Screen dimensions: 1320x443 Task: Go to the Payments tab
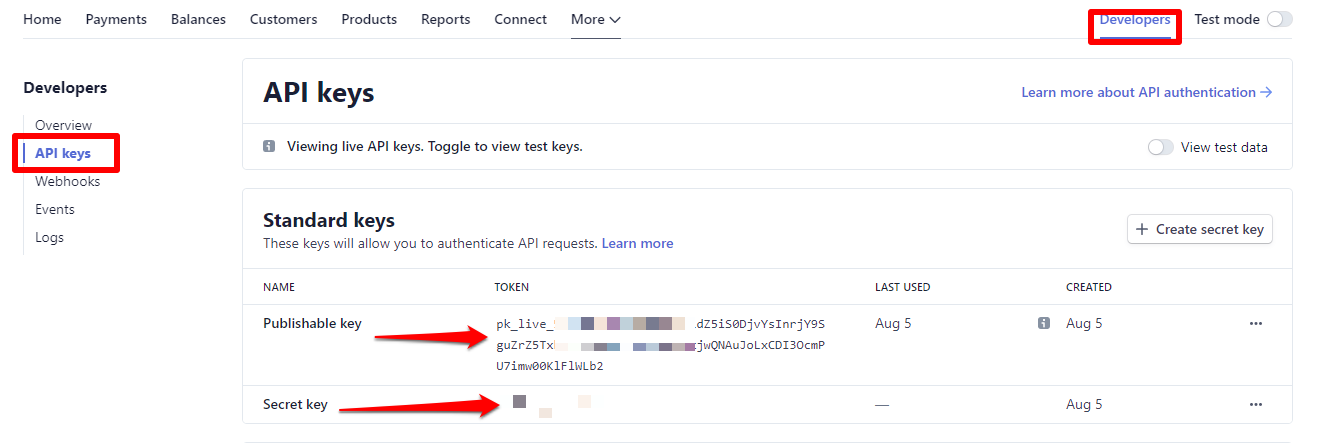point(116,19)
